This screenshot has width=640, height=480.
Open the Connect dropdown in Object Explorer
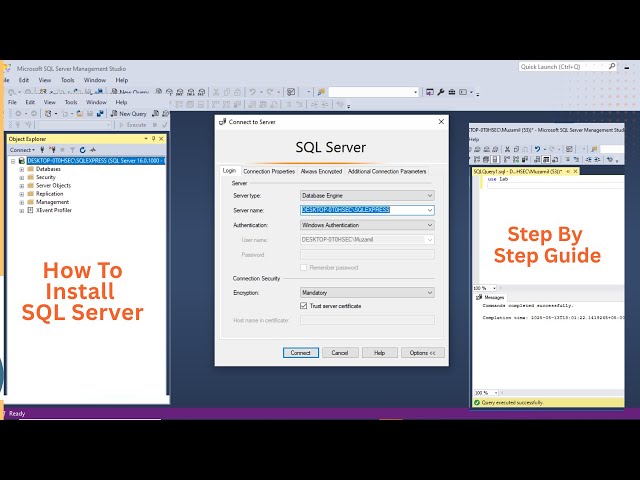coord(22,150)
